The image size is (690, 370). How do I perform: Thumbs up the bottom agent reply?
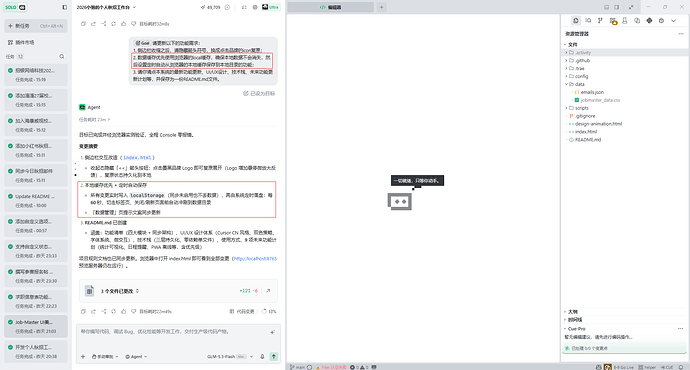click(x=124, y=311)
